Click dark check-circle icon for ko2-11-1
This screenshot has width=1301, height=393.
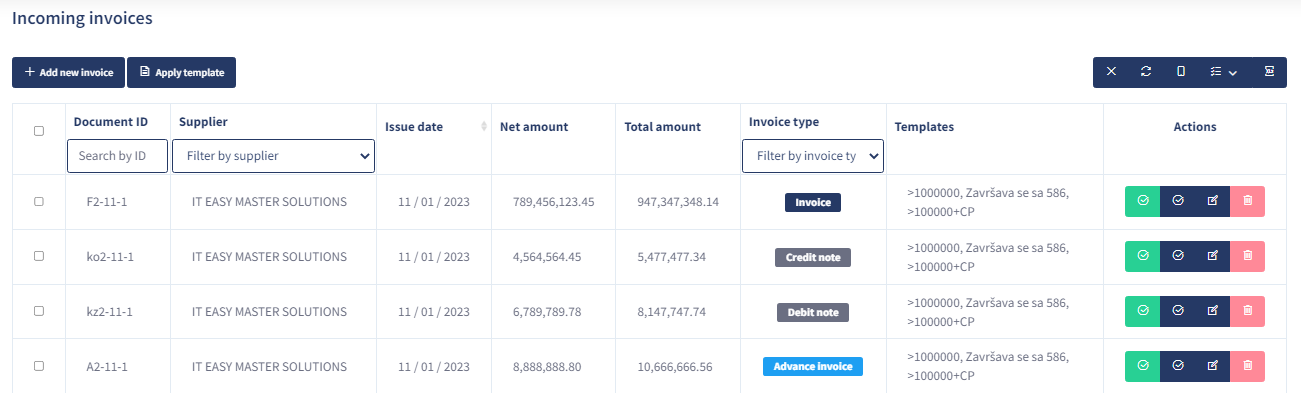point(1177,256)
